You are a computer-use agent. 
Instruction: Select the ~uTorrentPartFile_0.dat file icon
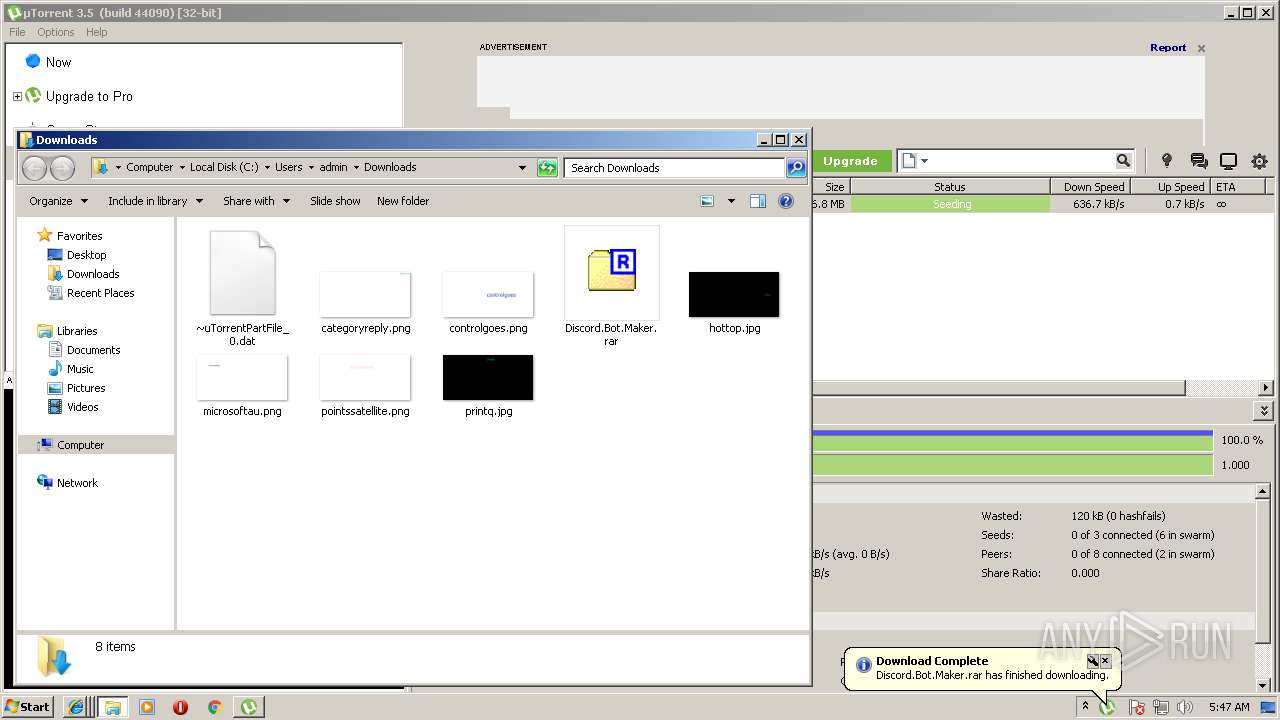tap(242, 272)
